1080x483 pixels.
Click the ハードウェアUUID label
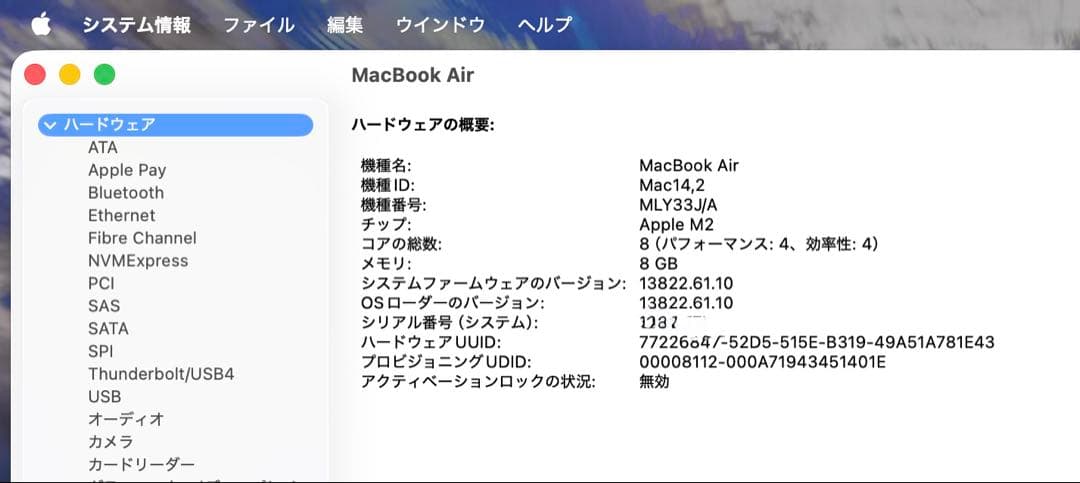(x=431, y=342)
